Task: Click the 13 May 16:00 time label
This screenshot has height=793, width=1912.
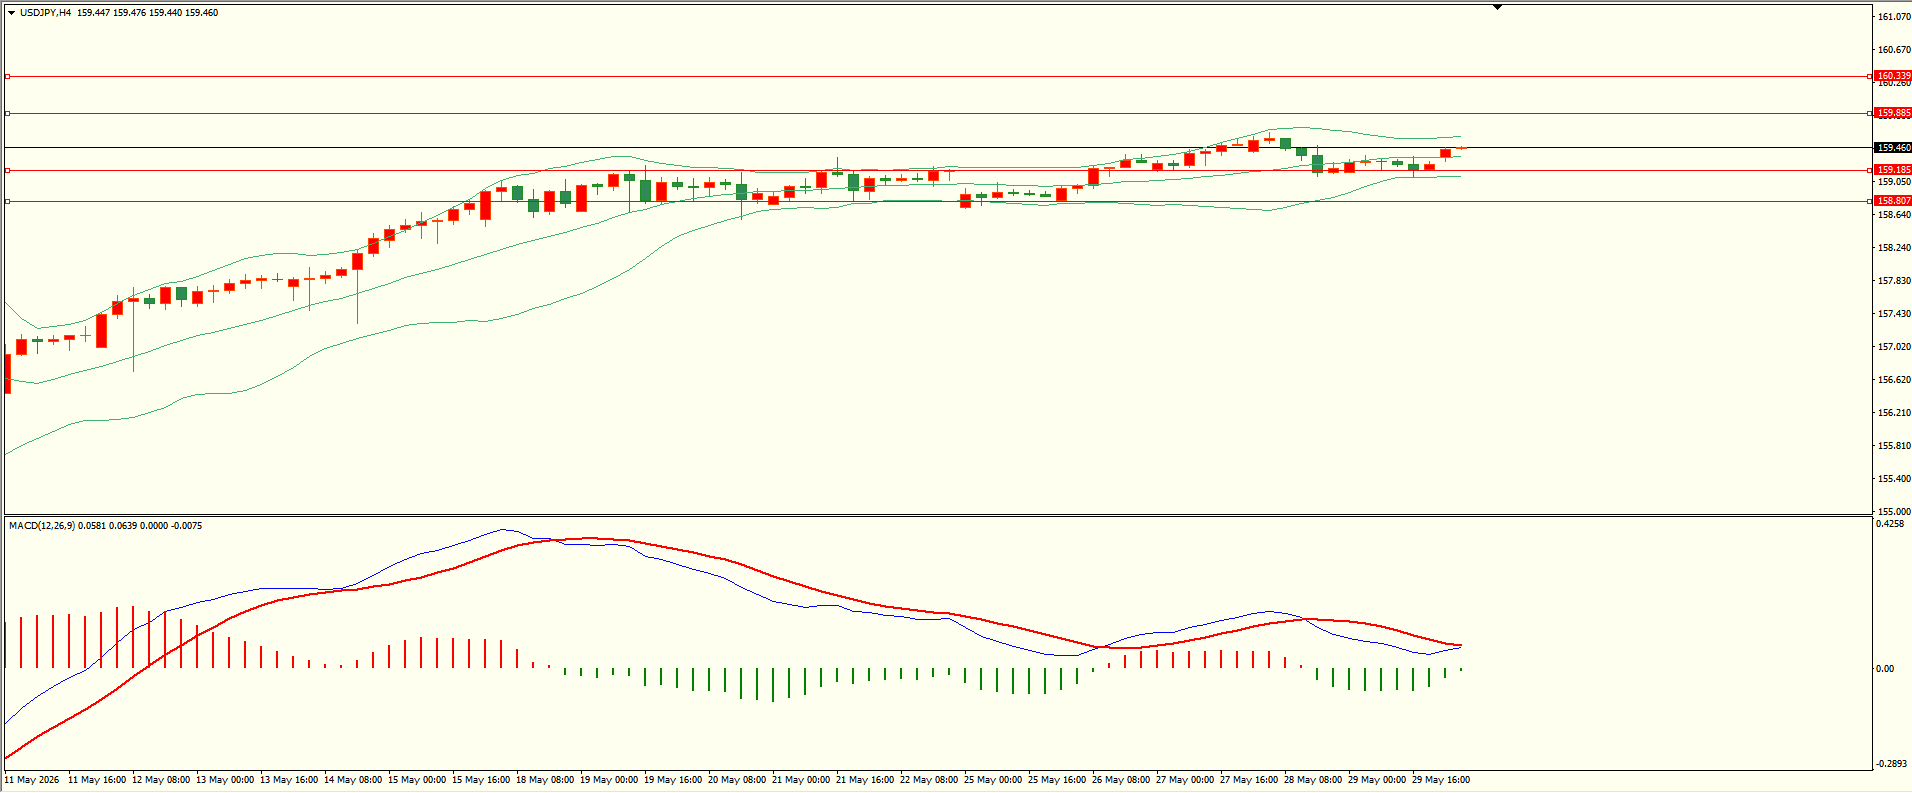Action: [289, 780]
